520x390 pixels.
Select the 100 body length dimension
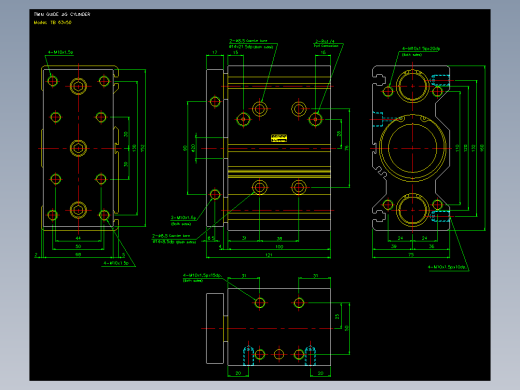(x=279, y=247)
